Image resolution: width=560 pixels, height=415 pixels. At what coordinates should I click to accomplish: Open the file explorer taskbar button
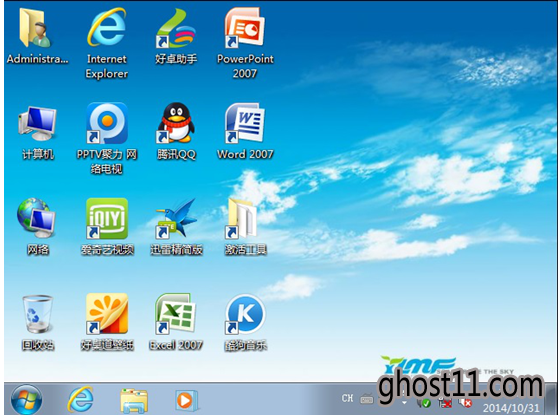134,401
